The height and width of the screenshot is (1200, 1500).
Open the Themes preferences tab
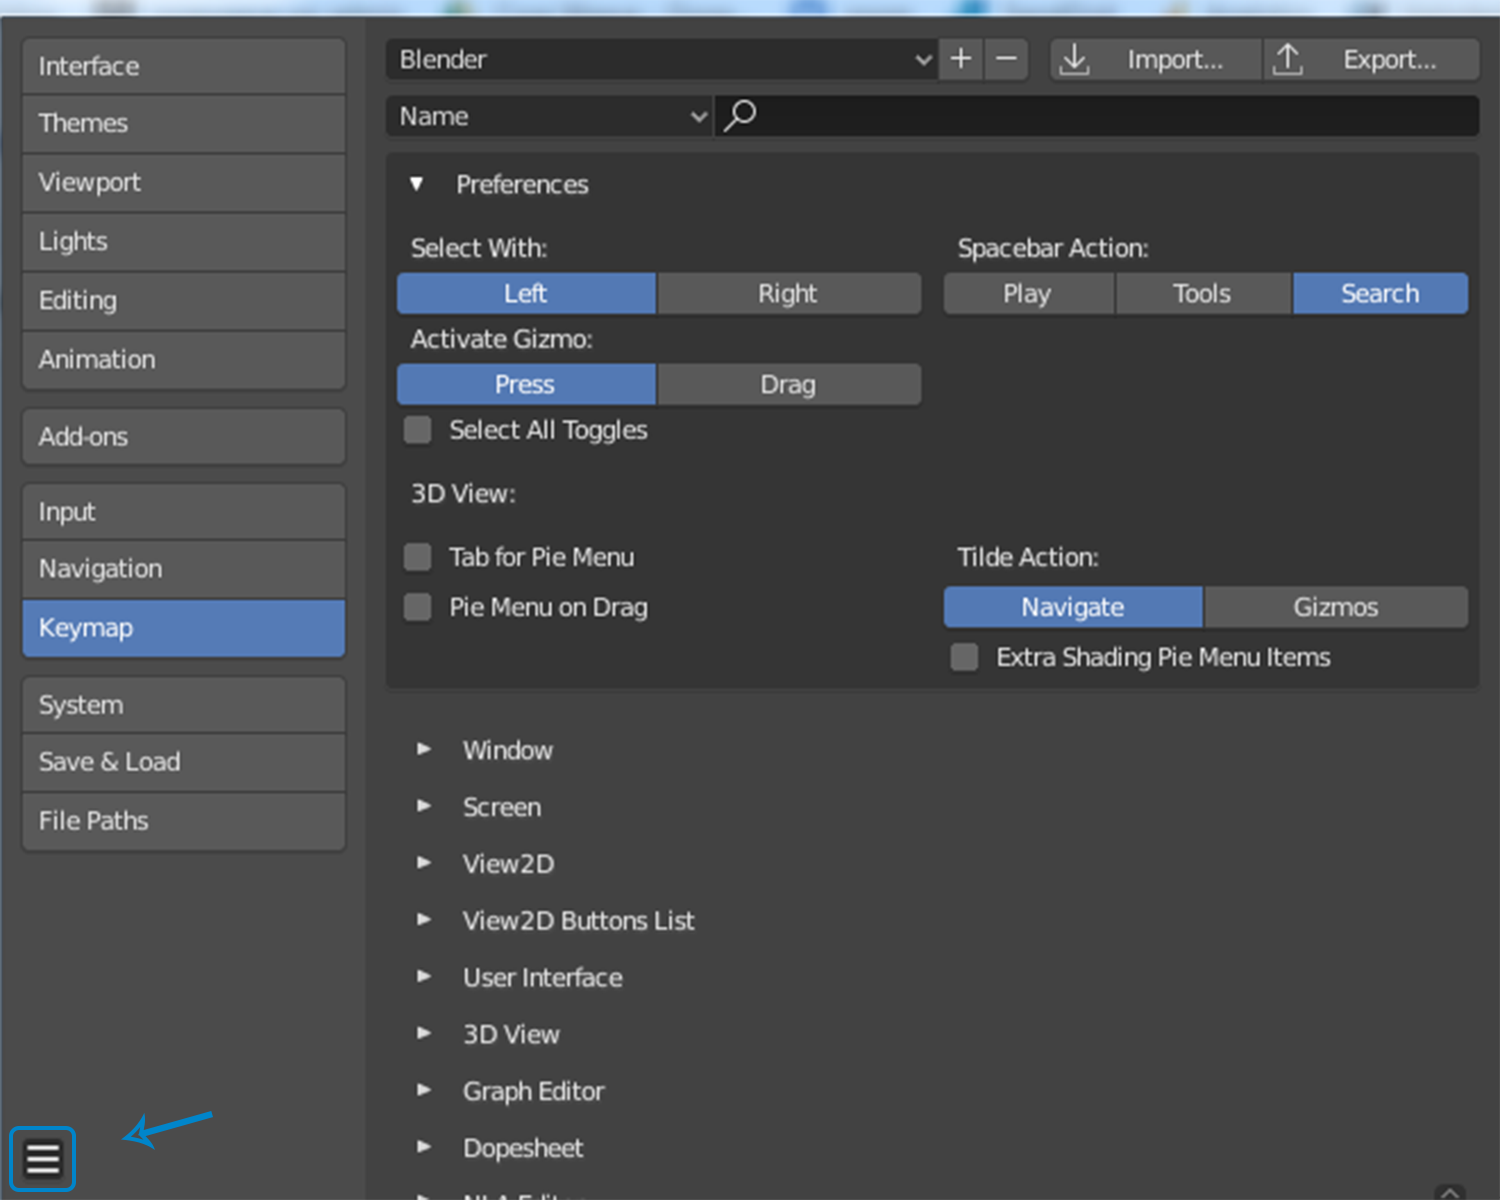184,124
